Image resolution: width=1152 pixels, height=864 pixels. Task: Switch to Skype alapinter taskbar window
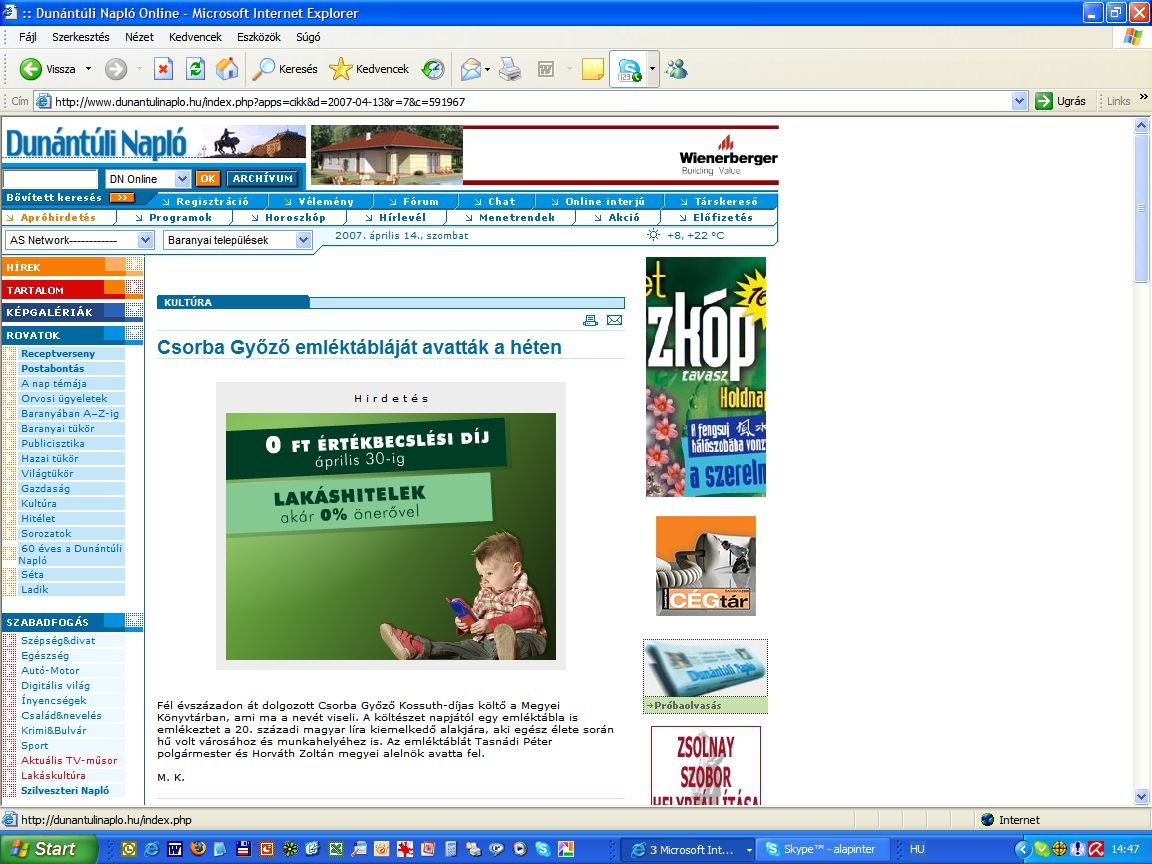pos(821,849)
